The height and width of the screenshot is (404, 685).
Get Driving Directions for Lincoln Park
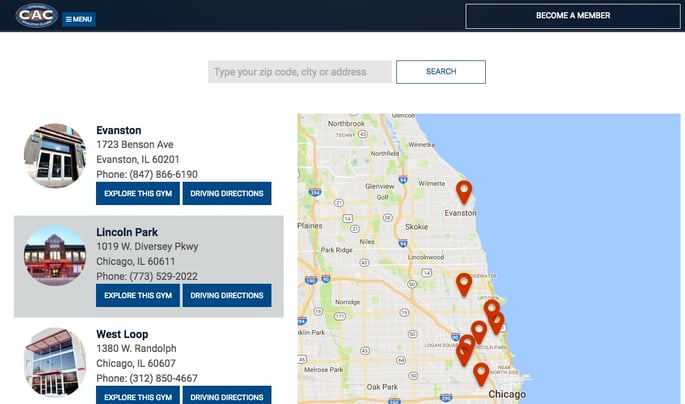pos(227,296)
